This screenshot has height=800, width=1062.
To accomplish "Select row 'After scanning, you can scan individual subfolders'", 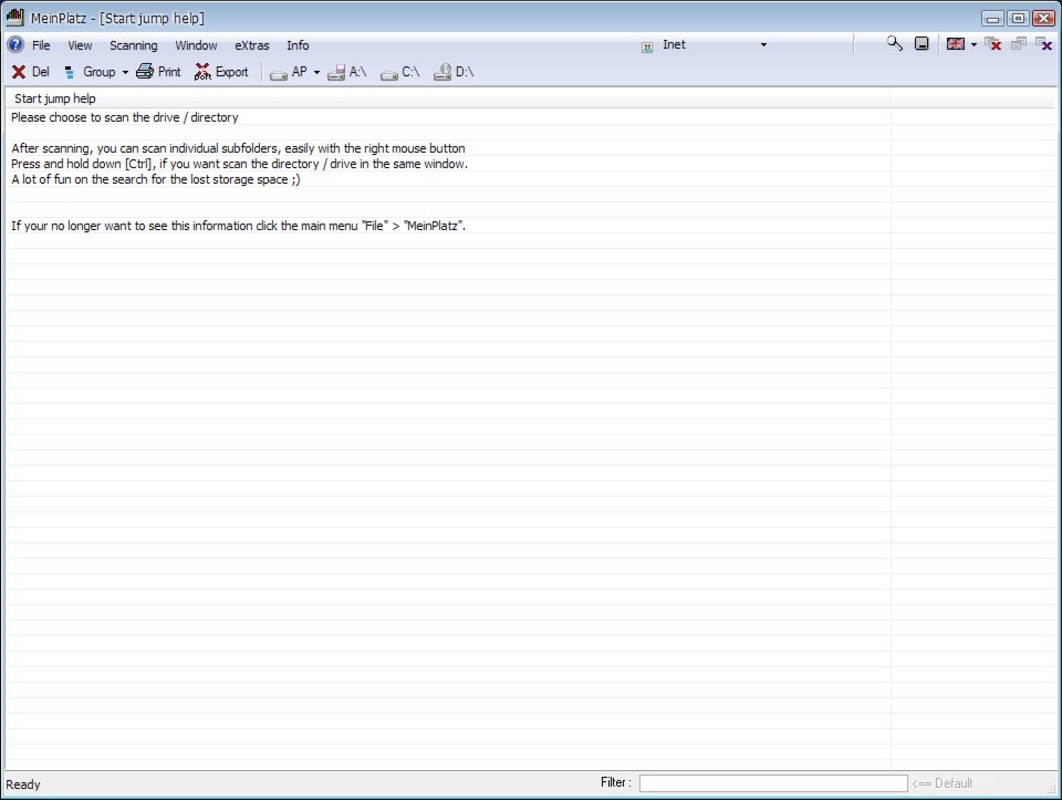I will (238, 148).
